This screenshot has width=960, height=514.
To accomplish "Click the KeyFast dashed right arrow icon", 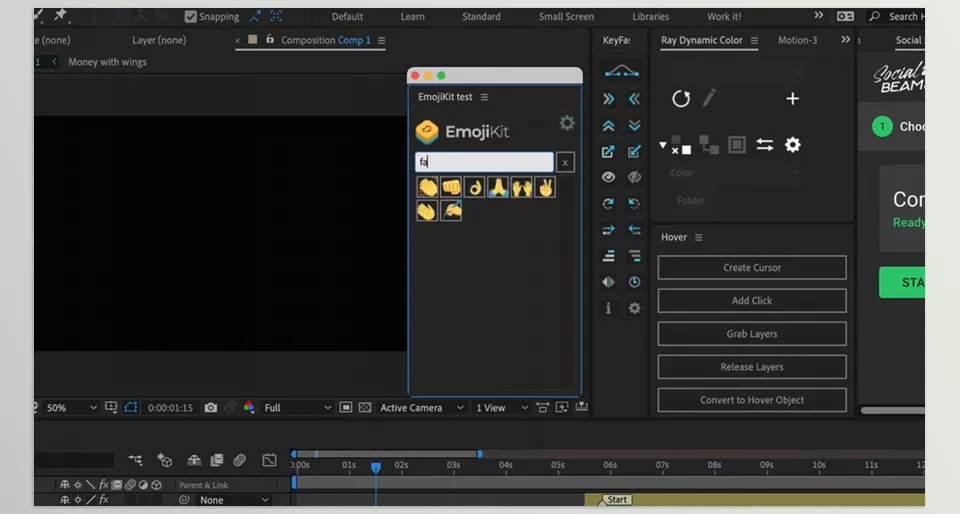I will (x=608, y=229).
